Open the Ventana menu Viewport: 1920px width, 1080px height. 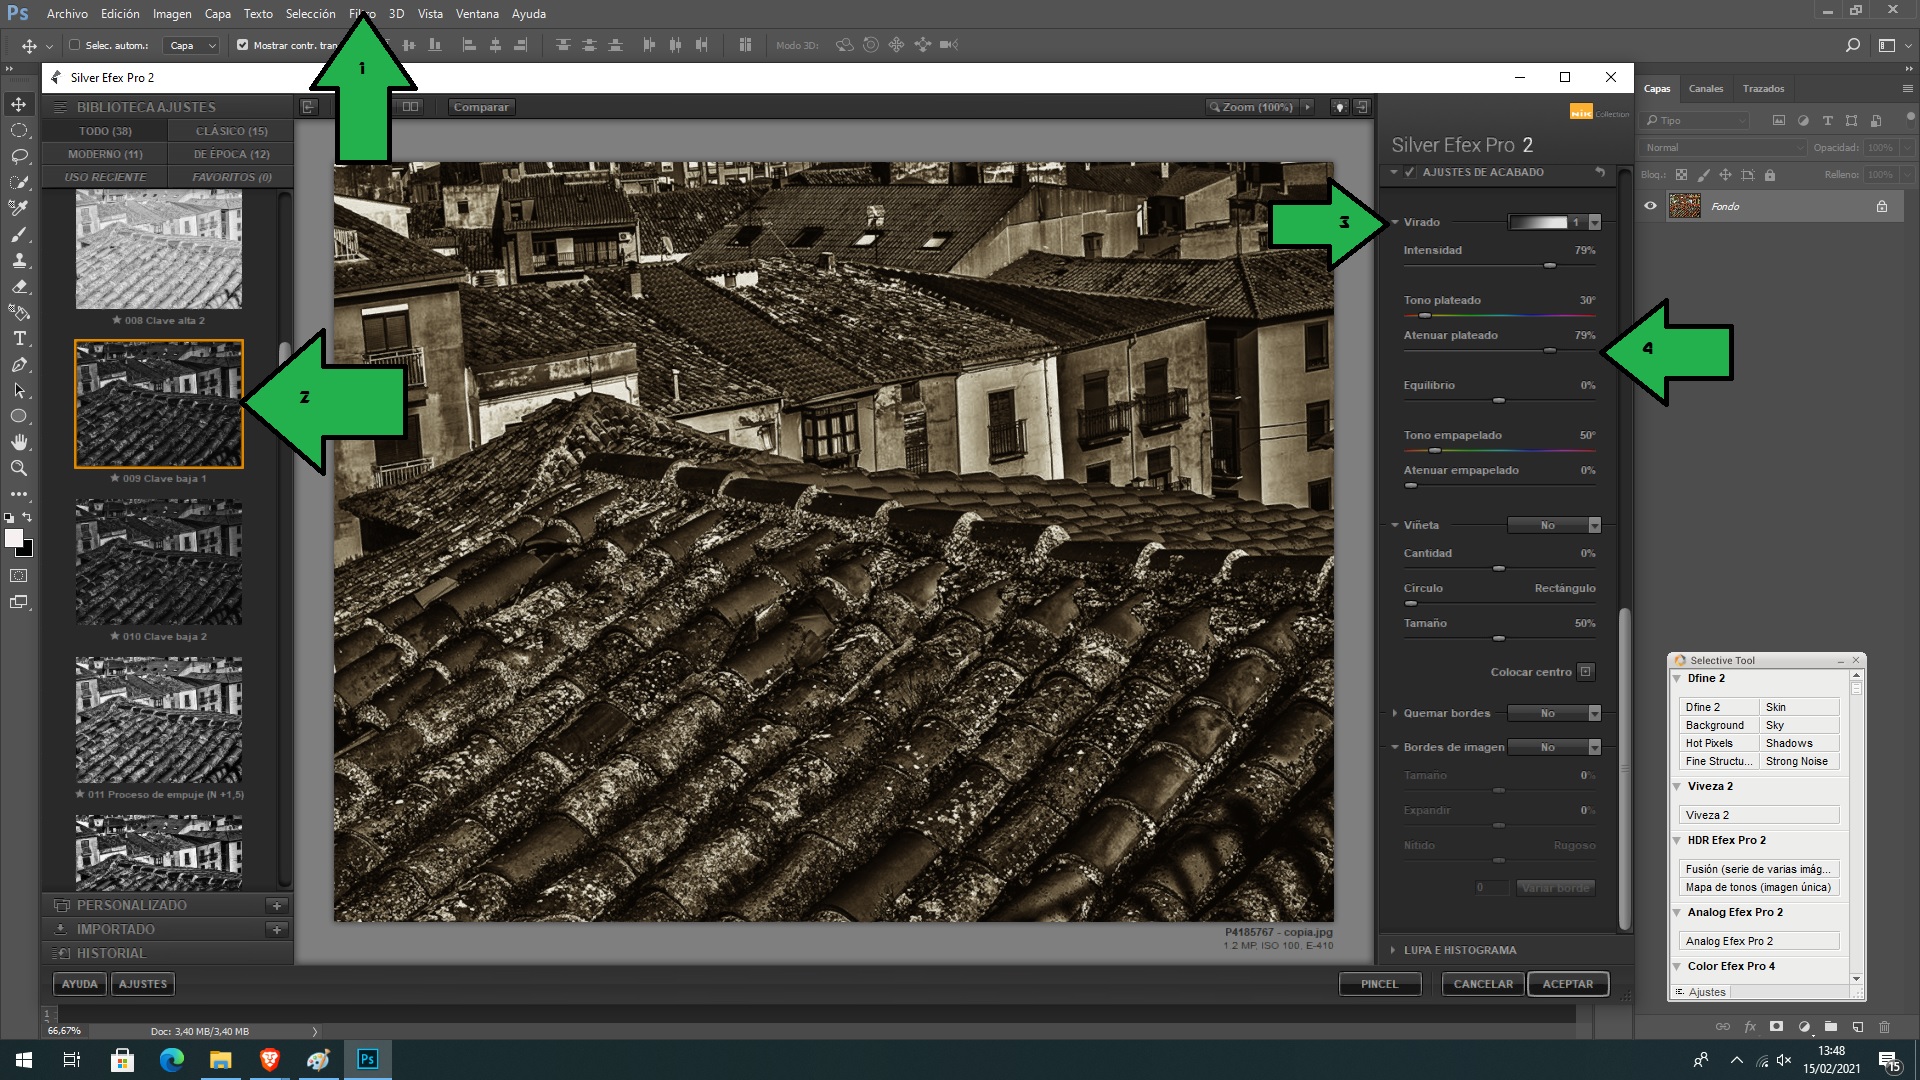tap(477, 14)
